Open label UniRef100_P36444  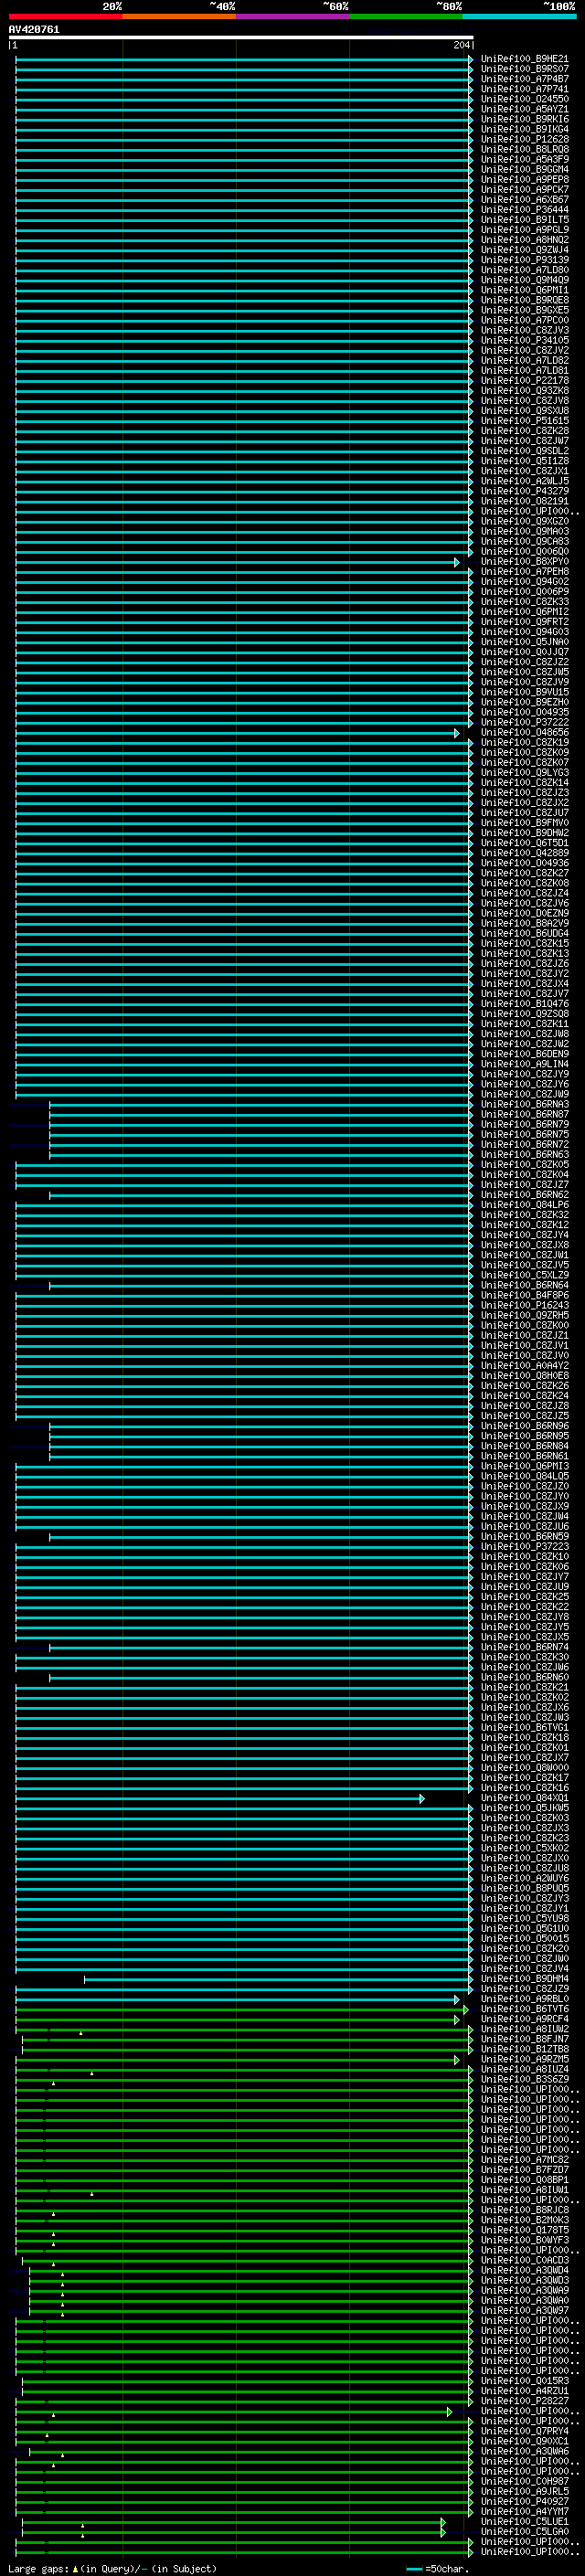point(525,210)
